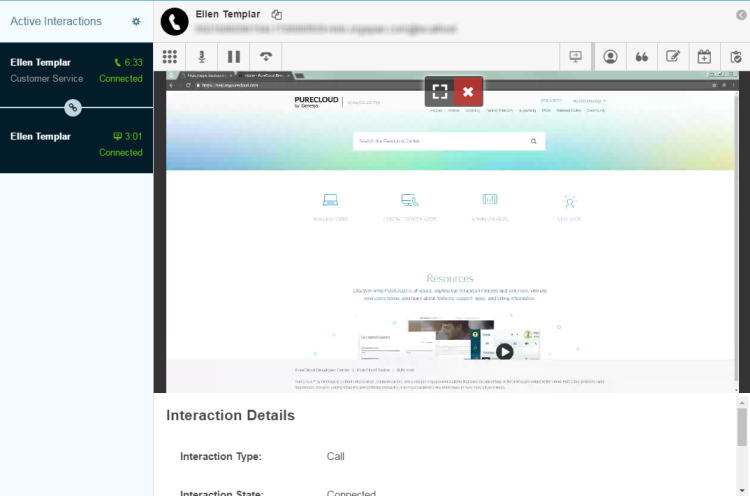Click the screen share monitor icon
The height and width of the screenshot is (496, 750).
pos(575,57)
